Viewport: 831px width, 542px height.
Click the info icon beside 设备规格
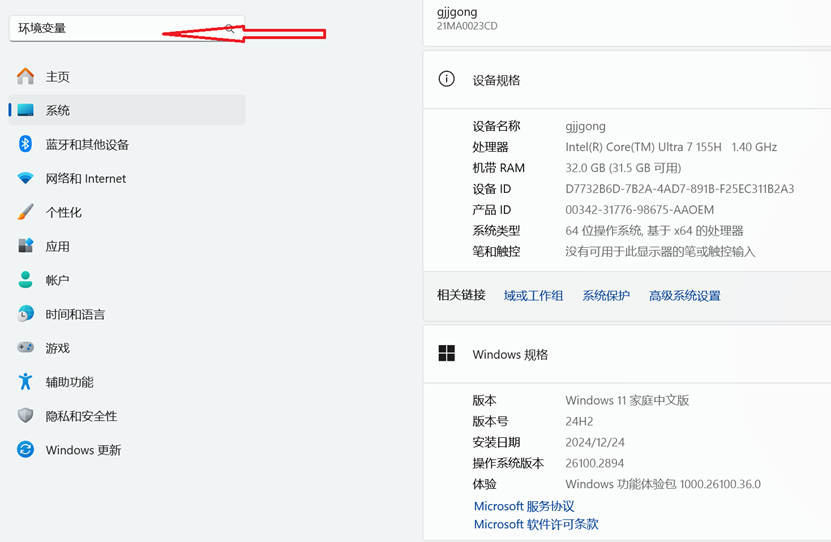(x=446, y=79)
